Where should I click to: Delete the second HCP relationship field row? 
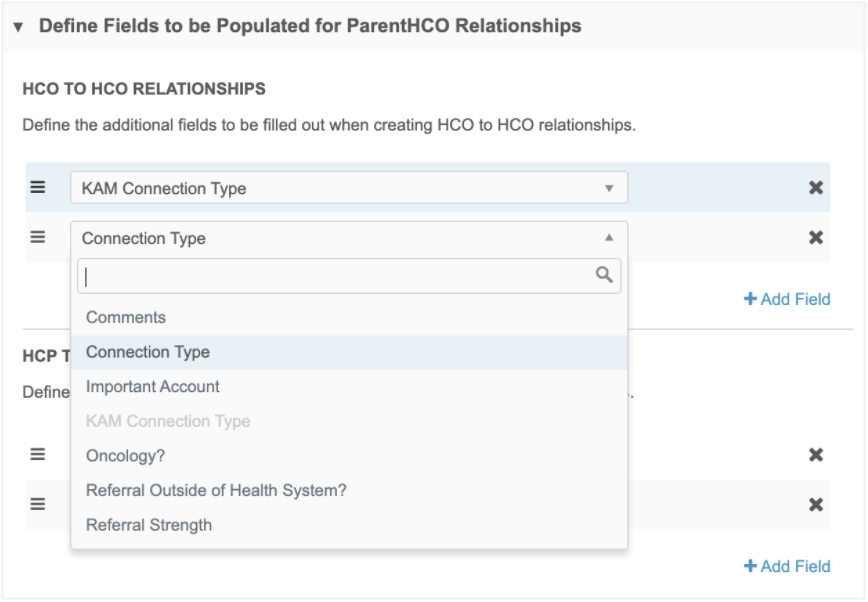pyautogui.click(x=816, y=505)
